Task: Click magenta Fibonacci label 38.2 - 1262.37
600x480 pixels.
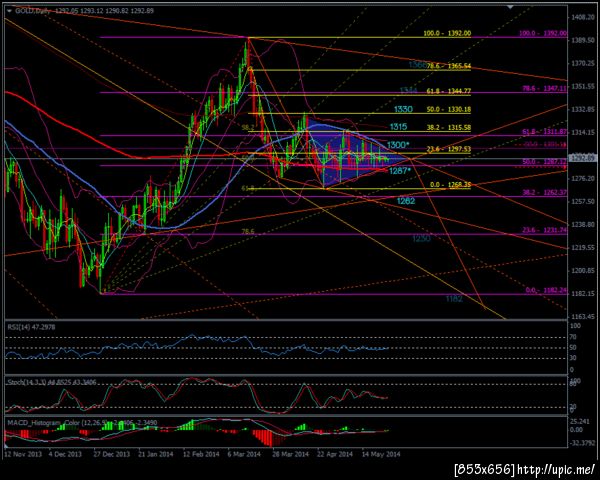Action: (x=545, y=193)
